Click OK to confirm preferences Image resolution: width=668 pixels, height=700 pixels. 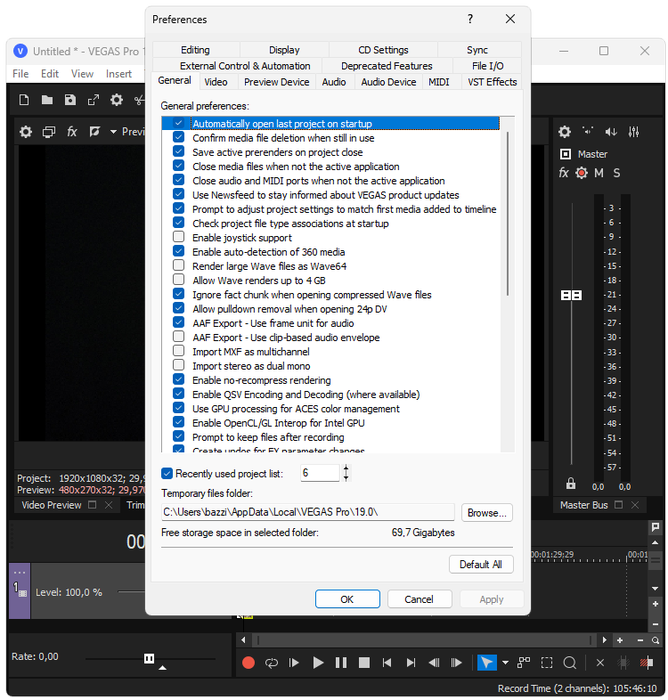click(x=347, y=599)
